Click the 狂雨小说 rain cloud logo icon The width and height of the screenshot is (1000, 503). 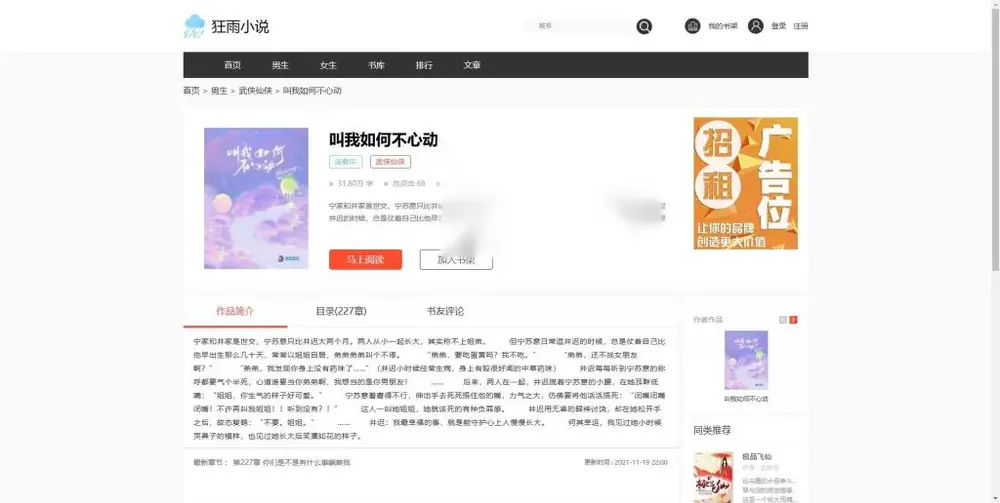(x=194, y=26)
